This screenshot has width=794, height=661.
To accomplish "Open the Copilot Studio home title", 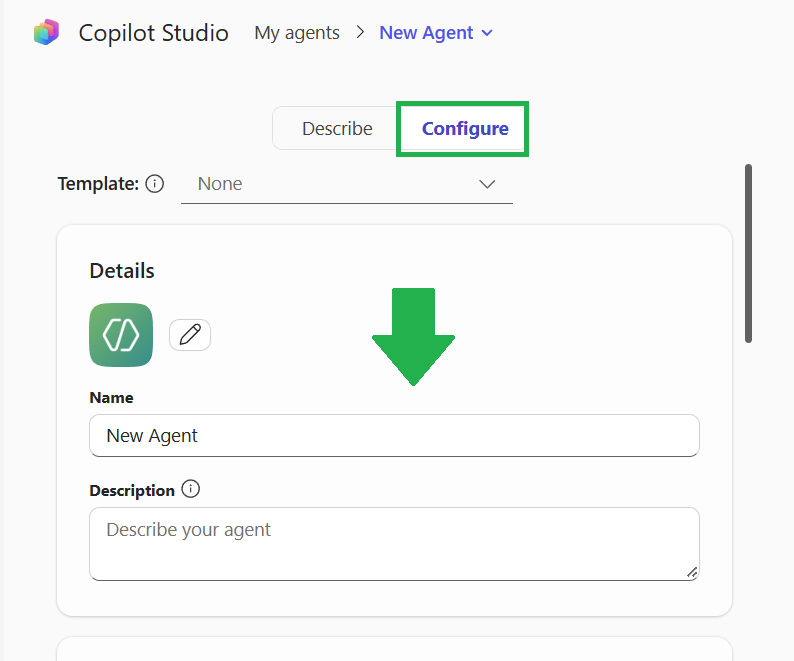I will tap(153, 33).
